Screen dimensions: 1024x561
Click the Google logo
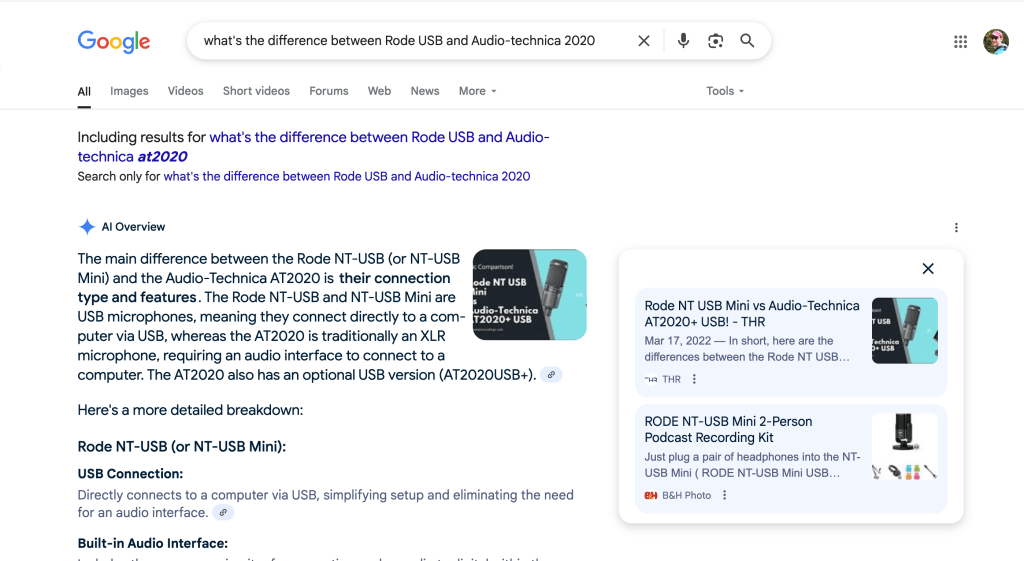(x=114, y=41)
